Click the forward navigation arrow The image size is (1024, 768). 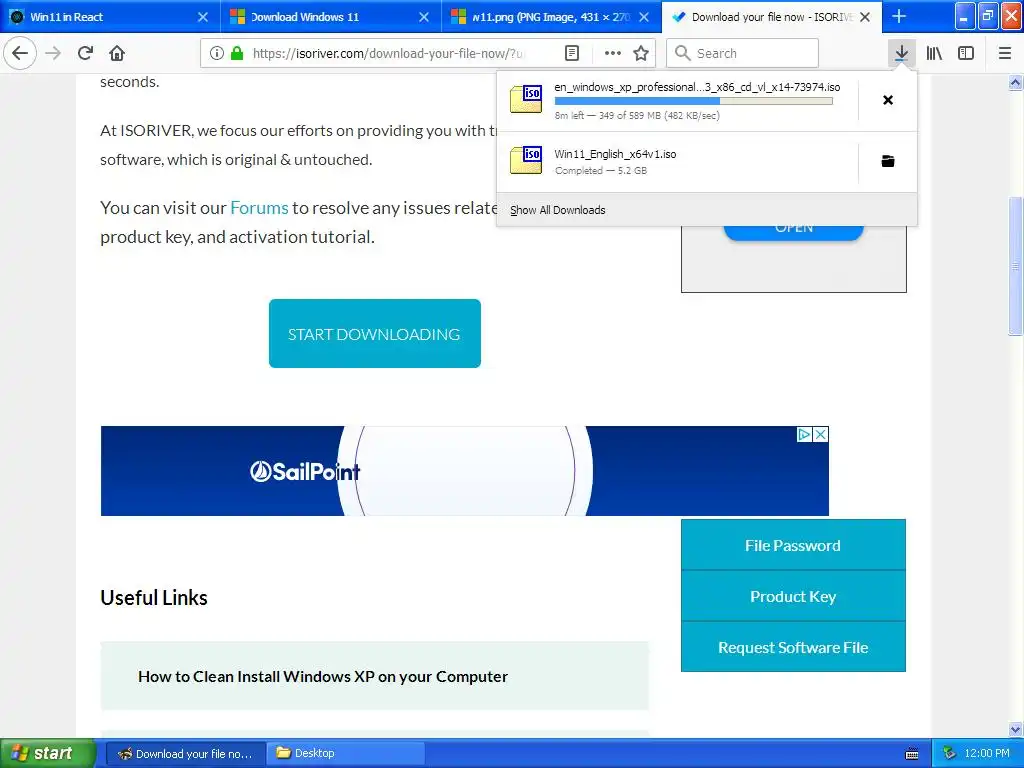click(53, 54)
